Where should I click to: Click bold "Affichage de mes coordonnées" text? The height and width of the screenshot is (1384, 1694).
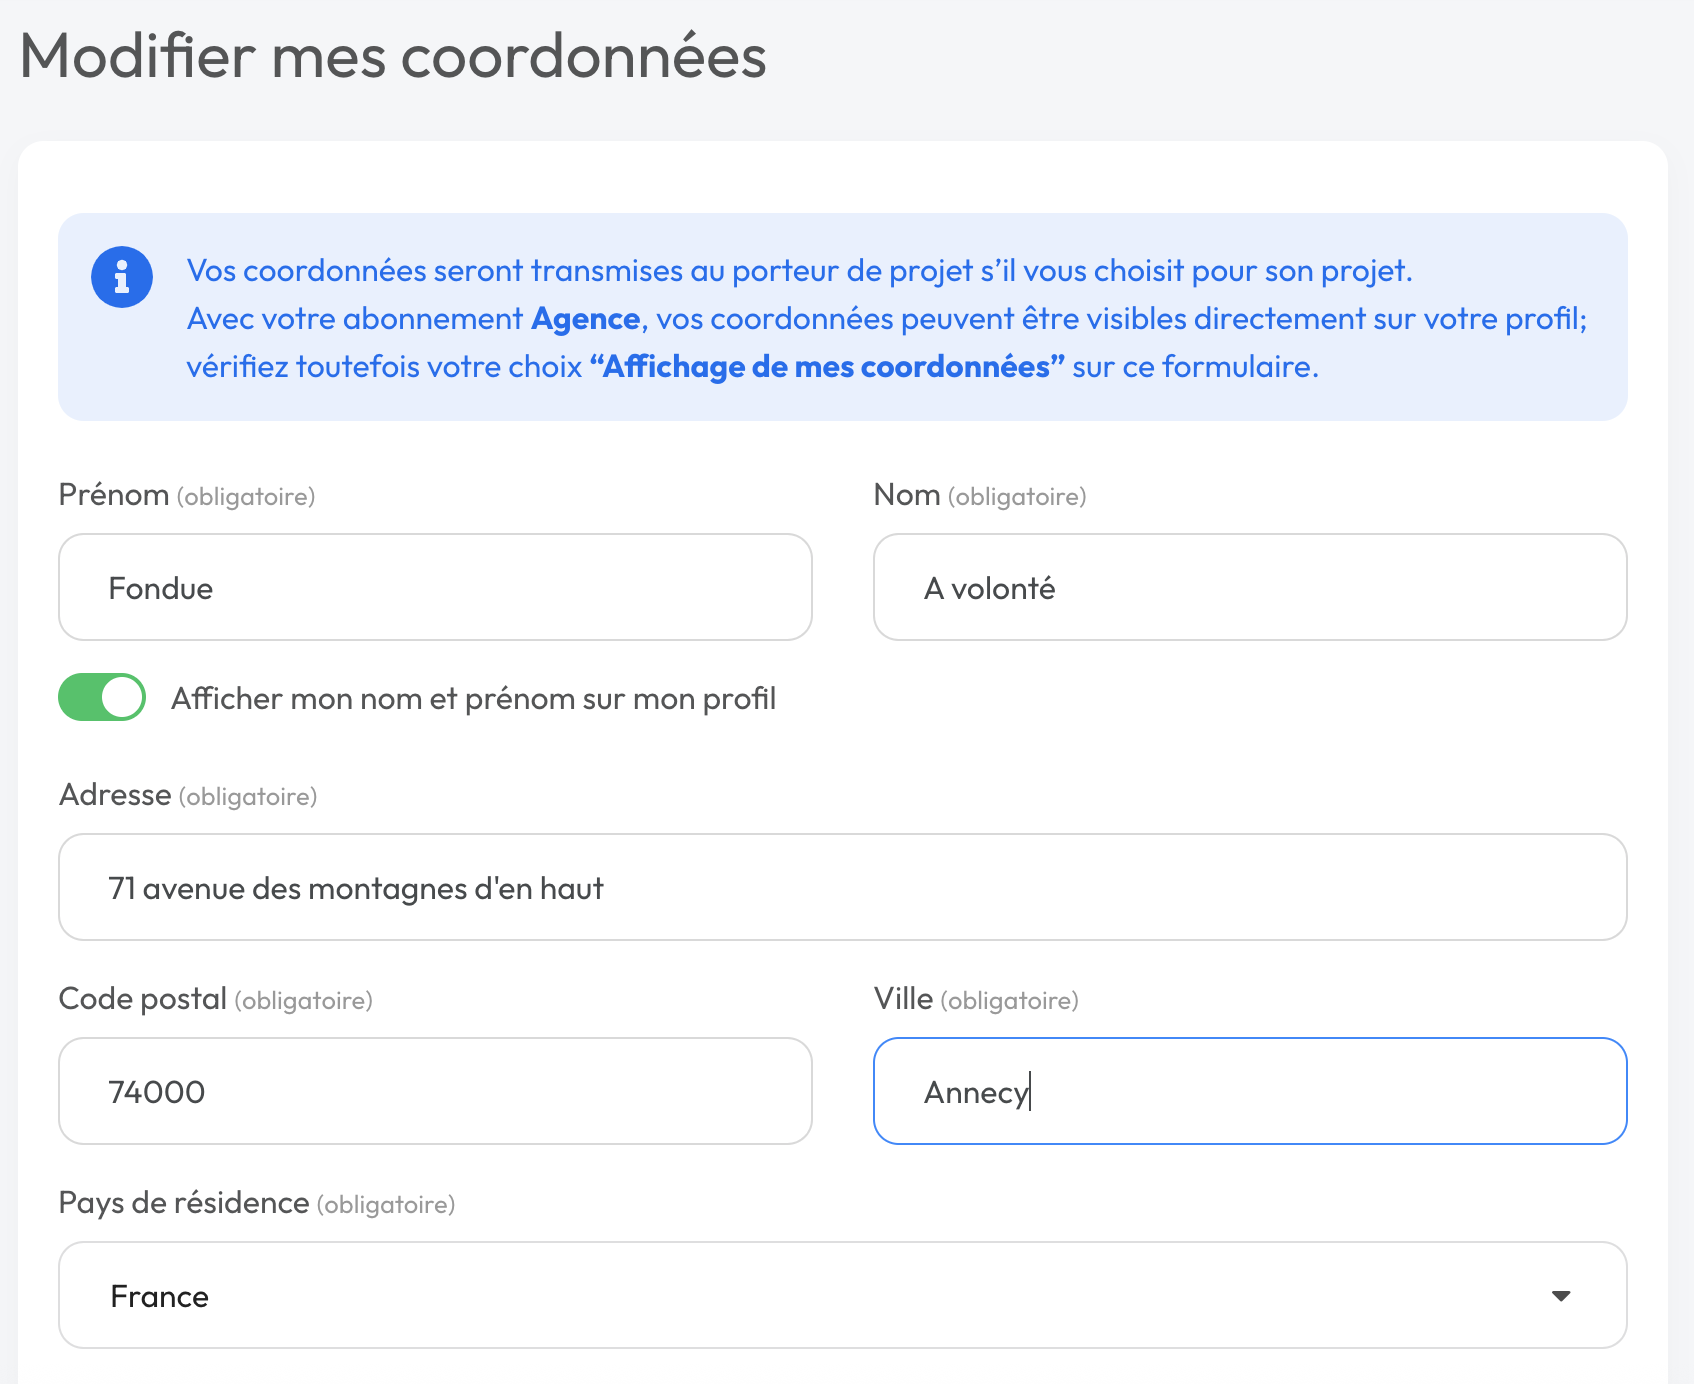pos(826,367)
